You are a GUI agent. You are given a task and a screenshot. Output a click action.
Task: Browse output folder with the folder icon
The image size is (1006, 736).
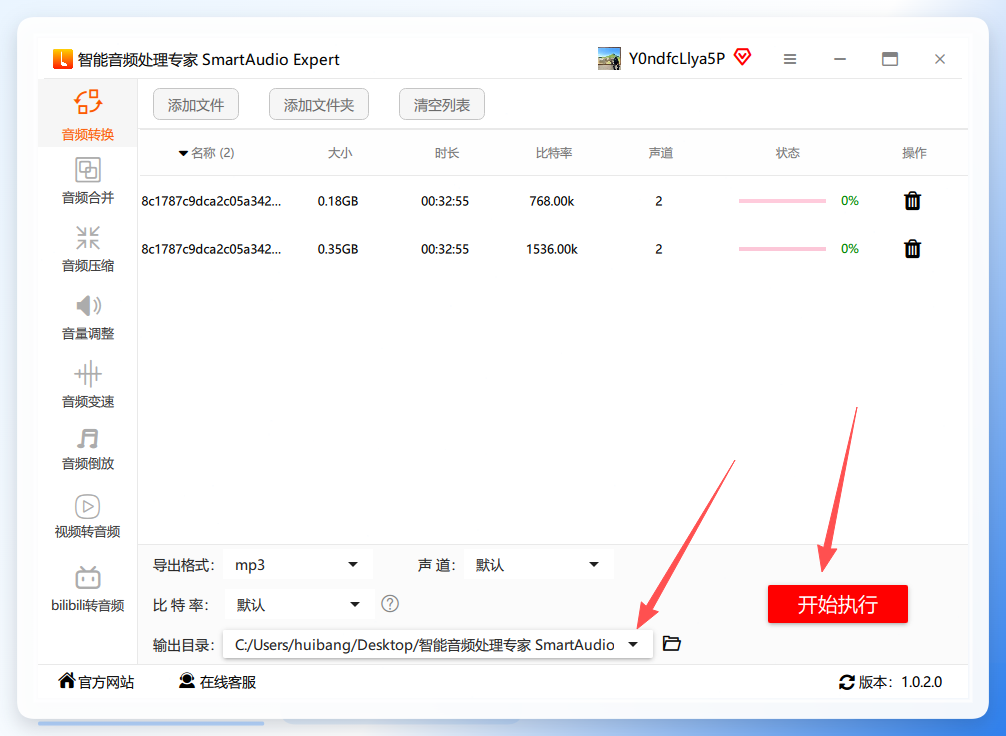coord(672,644)
